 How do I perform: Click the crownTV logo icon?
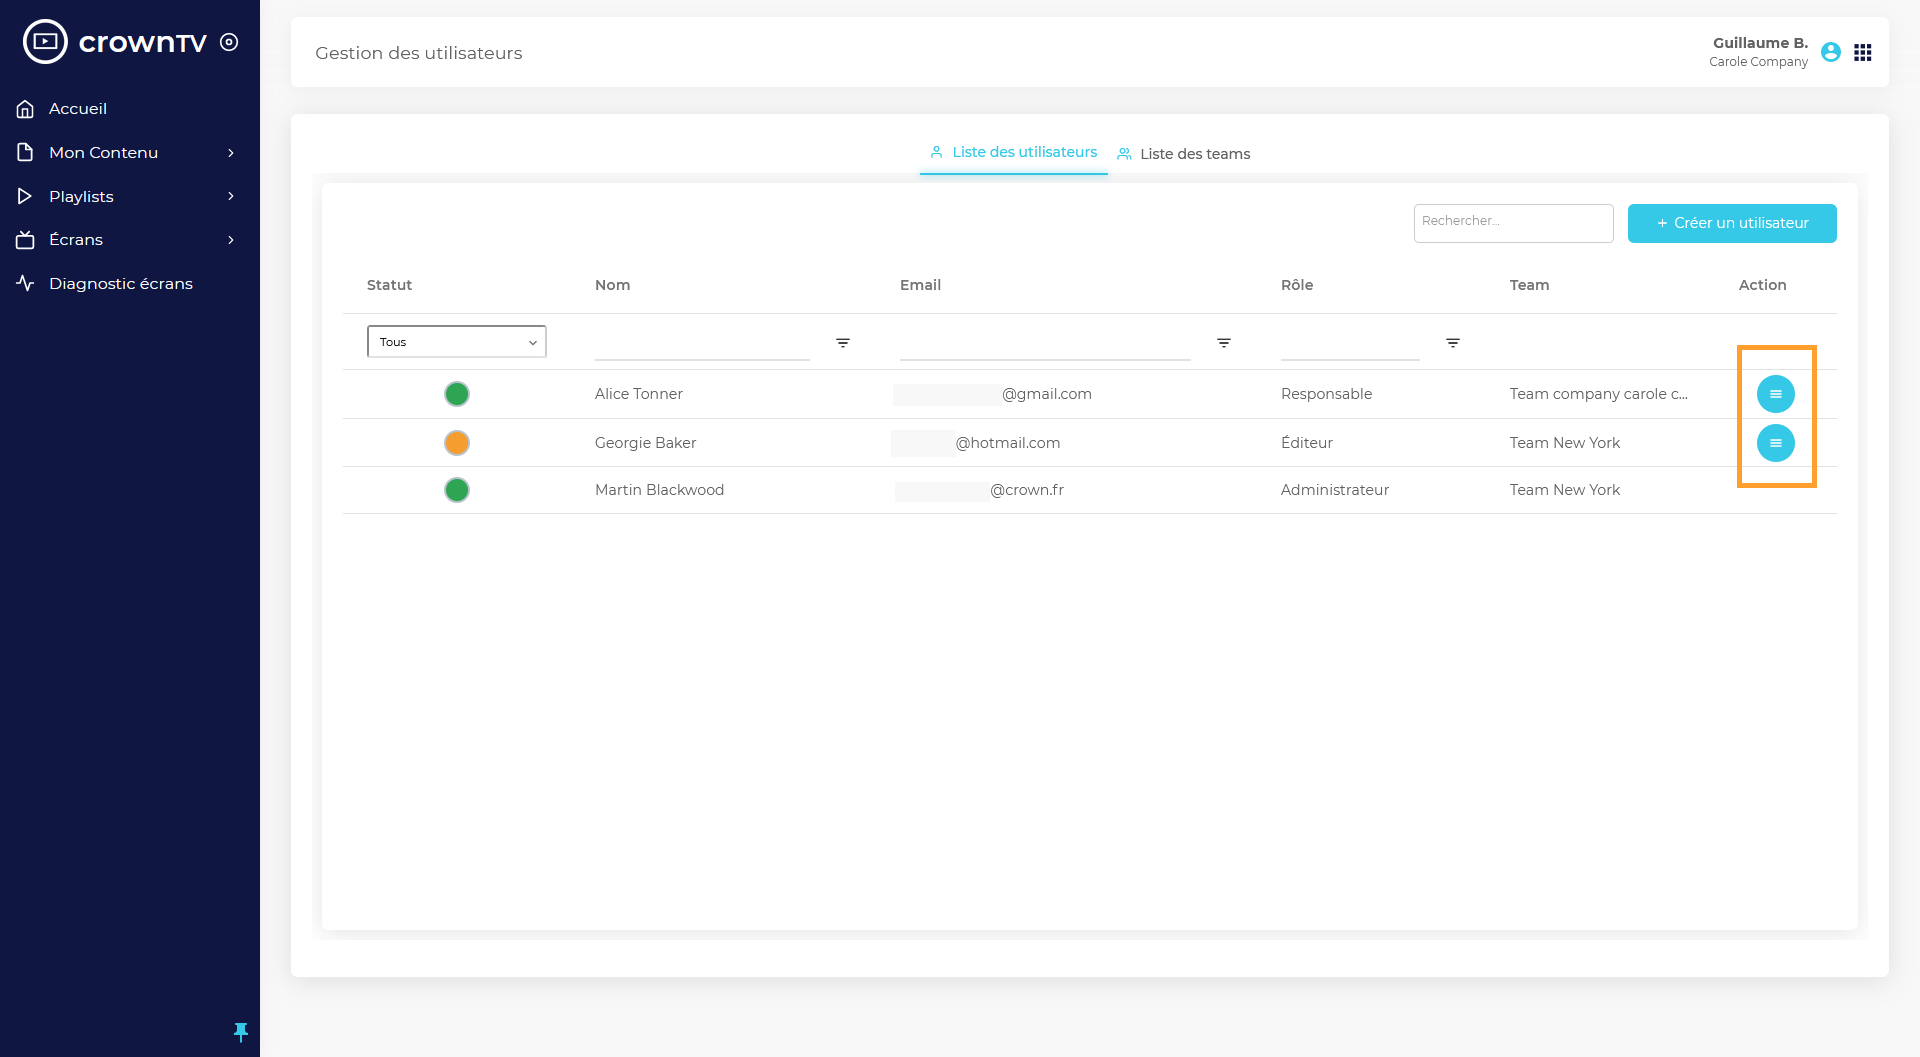[45, 42]
